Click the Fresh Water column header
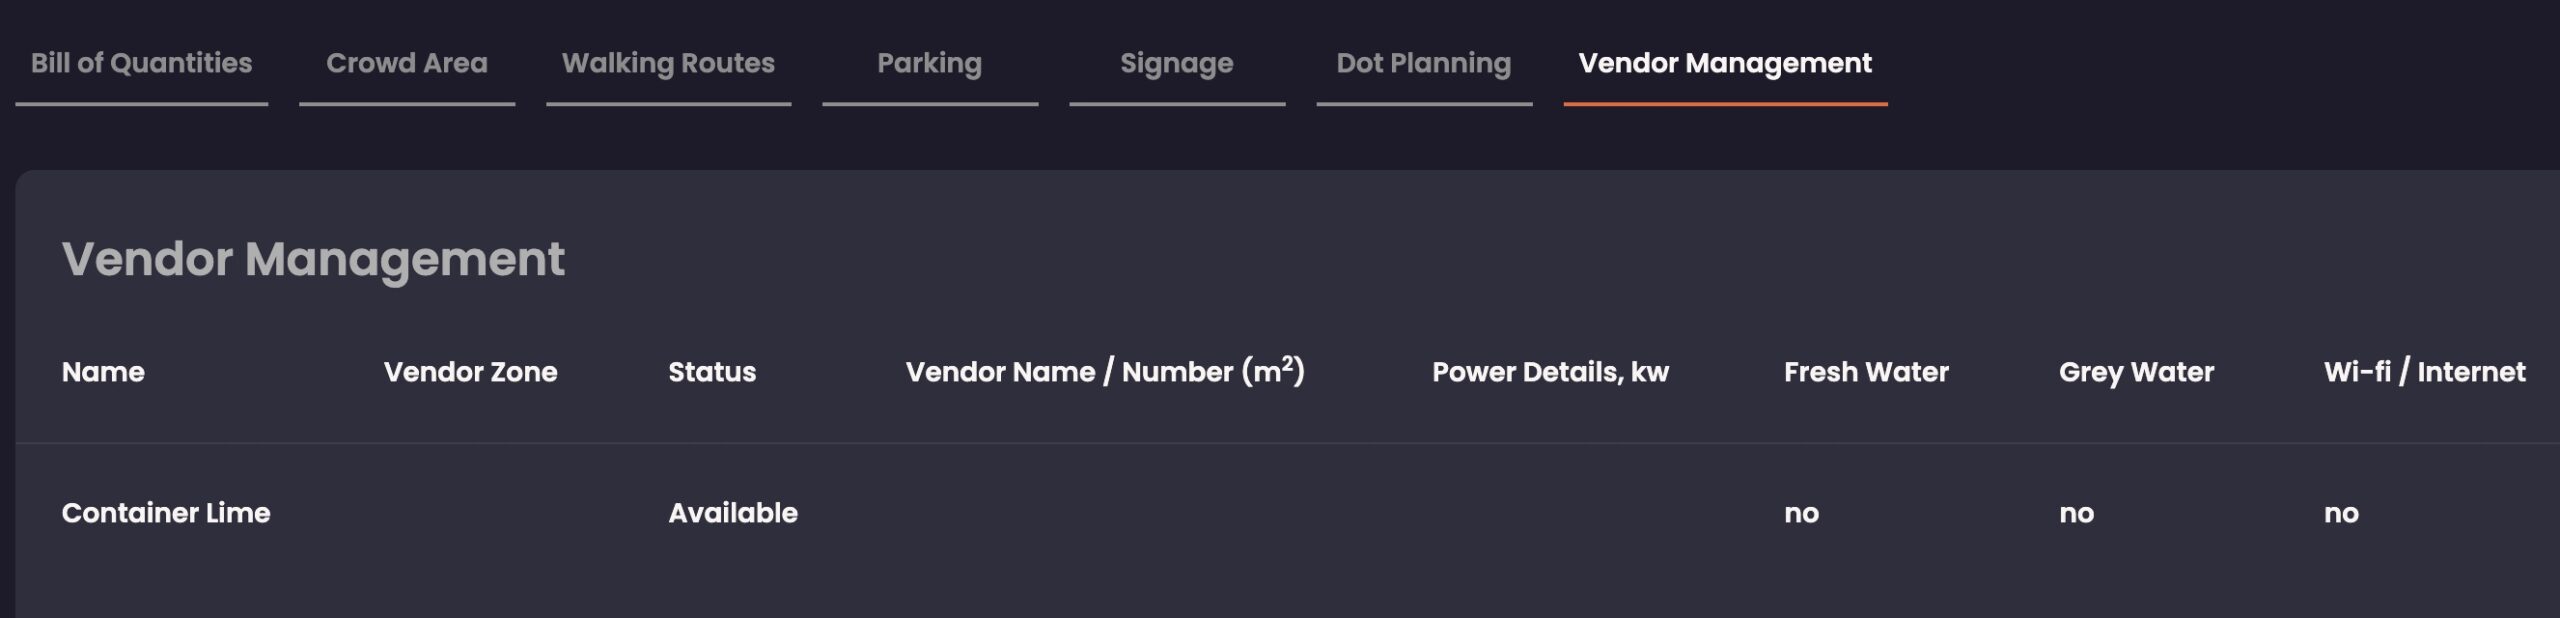This screenshot has width=2560, height=618. pos(1866,372)
